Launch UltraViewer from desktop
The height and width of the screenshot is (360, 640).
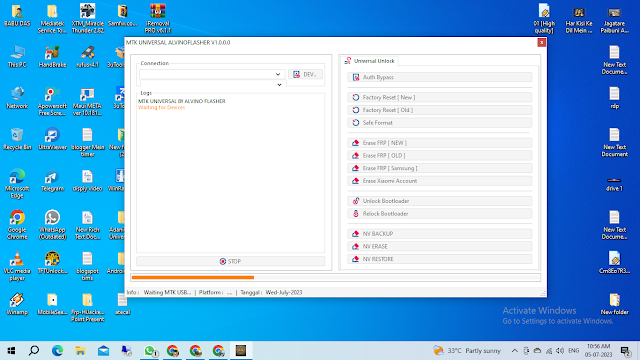click(x=52, y=139)
